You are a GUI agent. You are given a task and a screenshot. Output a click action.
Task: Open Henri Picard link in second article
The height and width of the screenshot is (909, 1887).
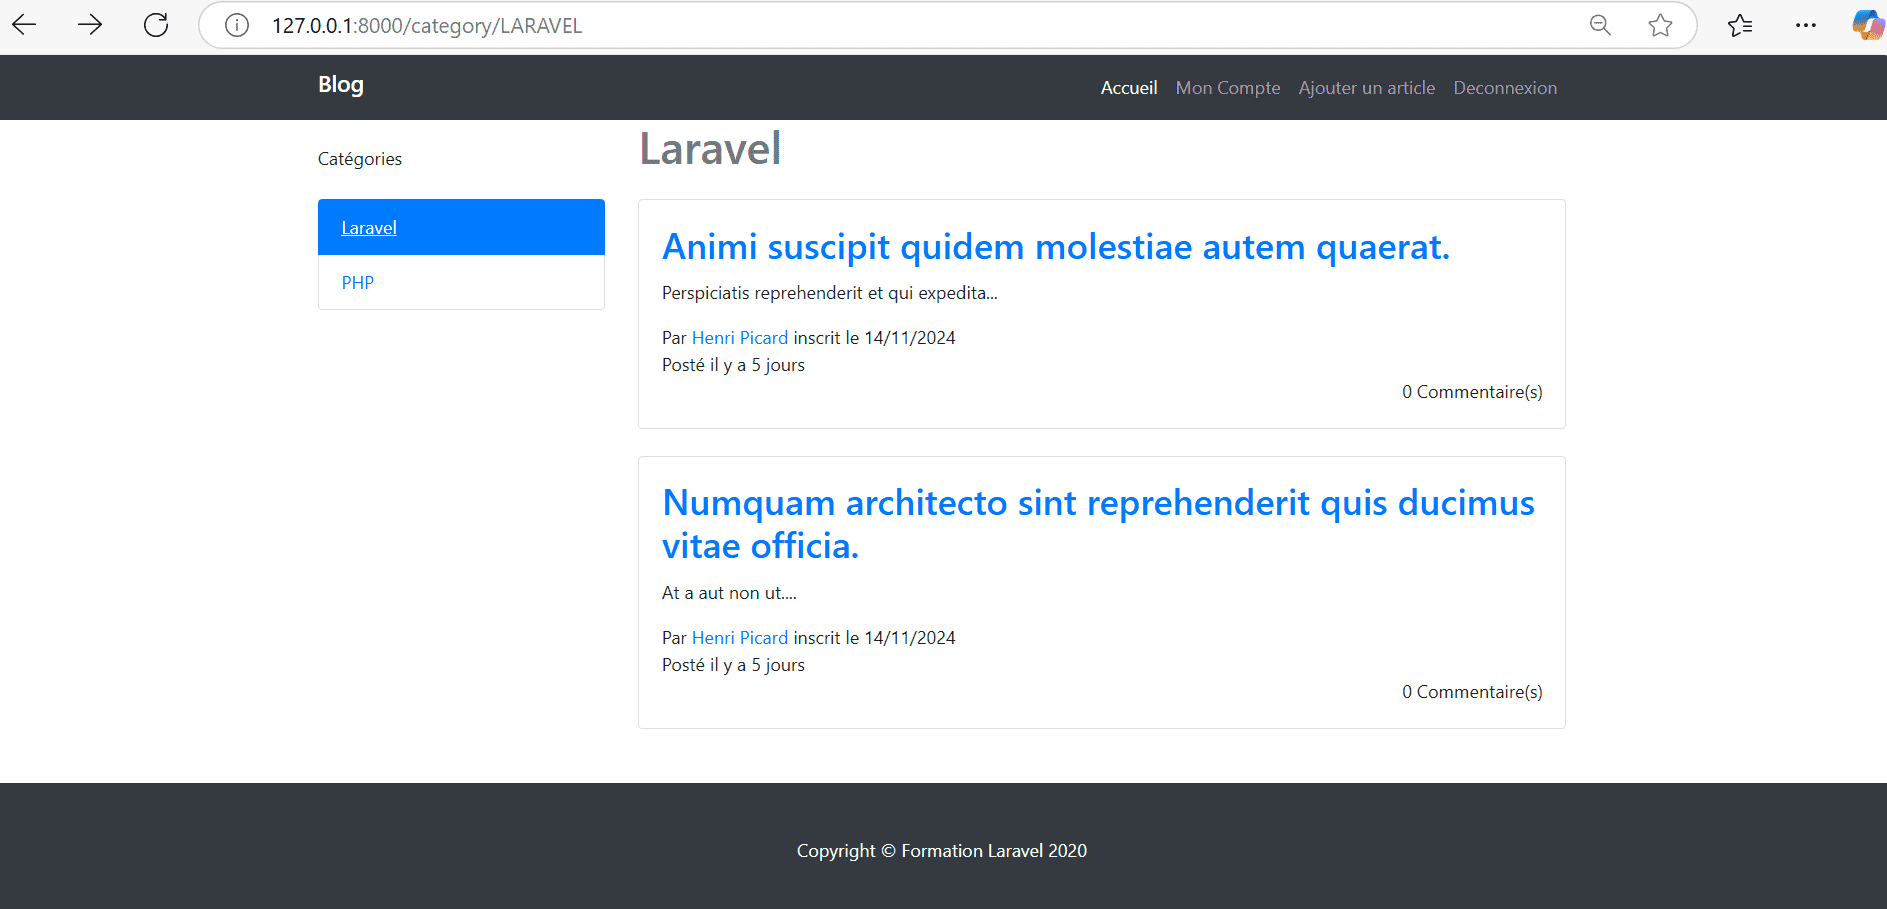click(740, 638)
